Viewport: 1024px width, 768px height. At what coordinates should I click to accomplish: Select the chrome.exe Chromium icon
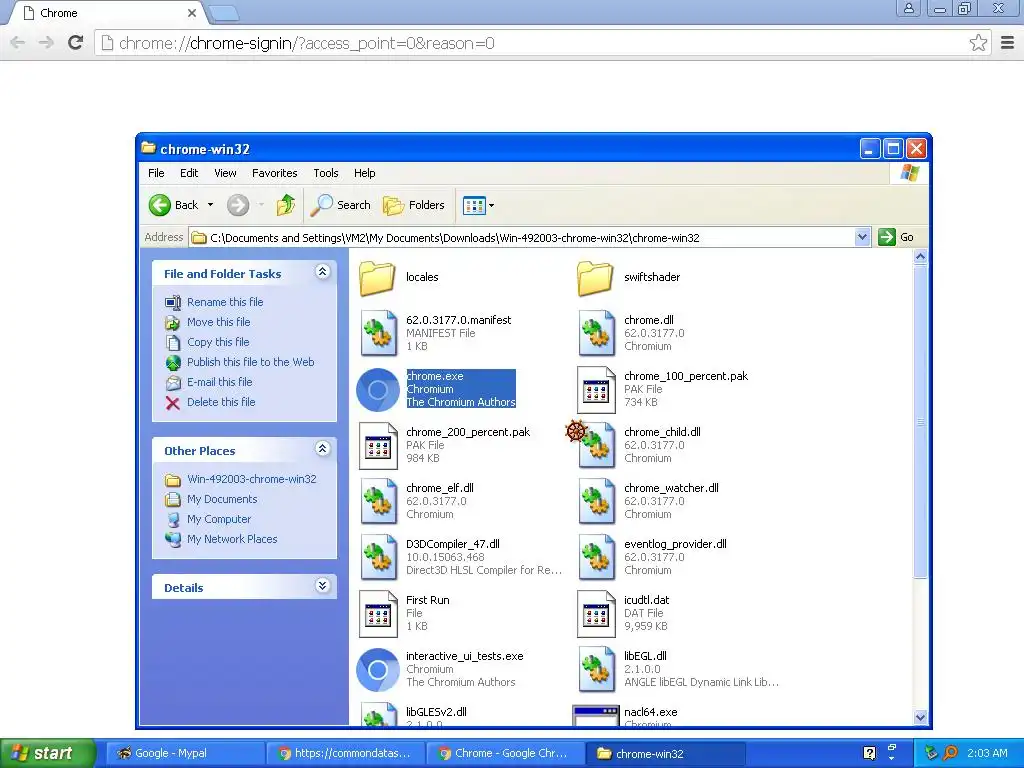[377, 390]
